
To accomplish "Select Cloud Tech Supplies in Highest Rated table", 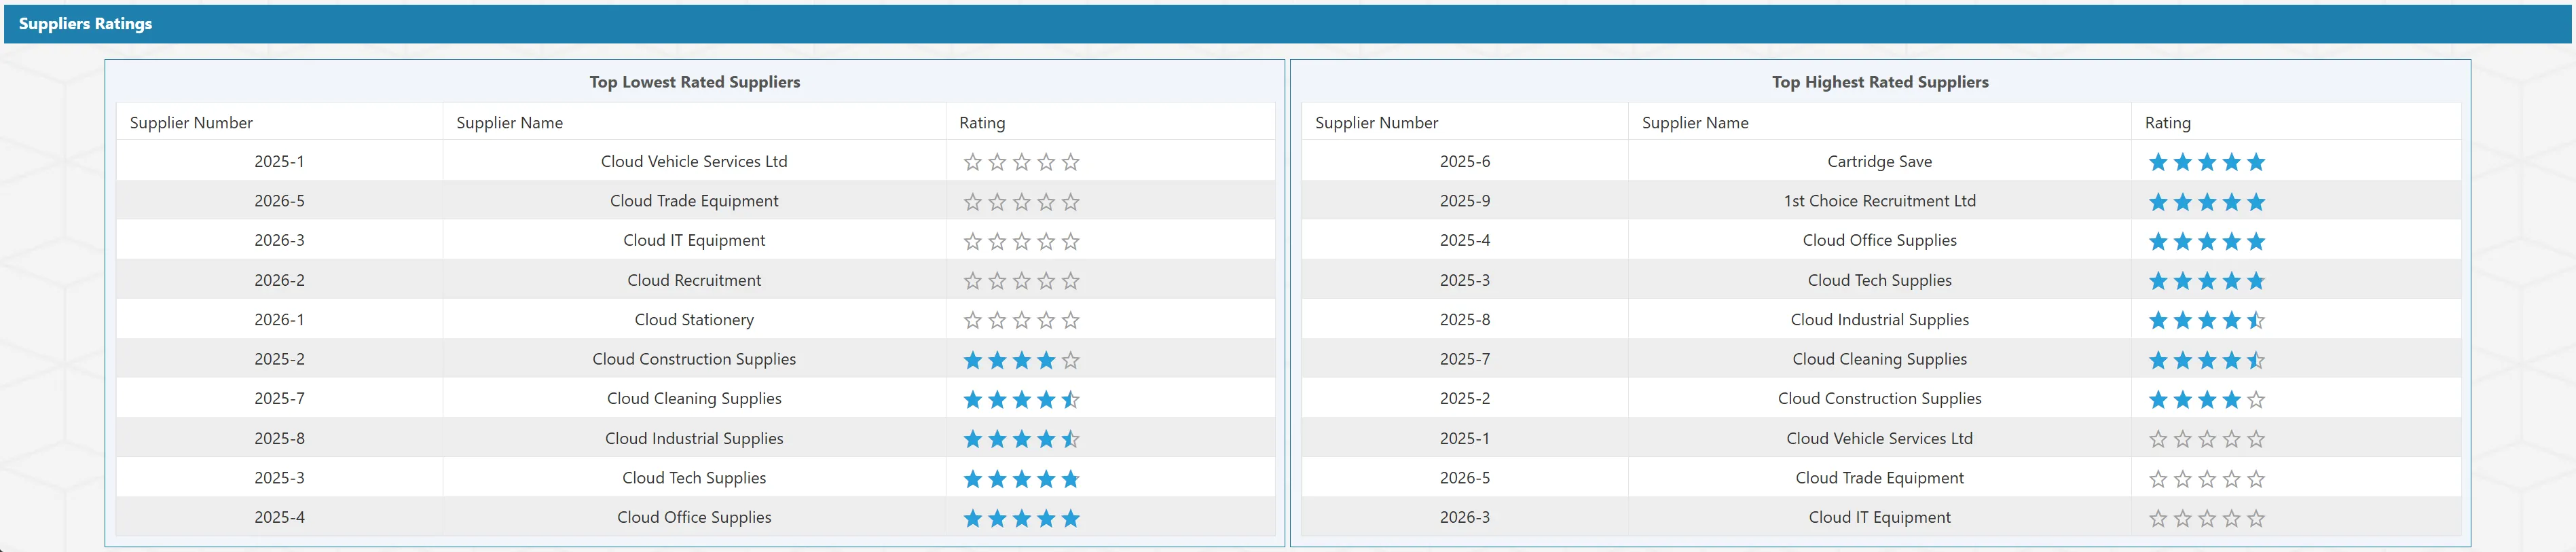I will pos(1879,280).
